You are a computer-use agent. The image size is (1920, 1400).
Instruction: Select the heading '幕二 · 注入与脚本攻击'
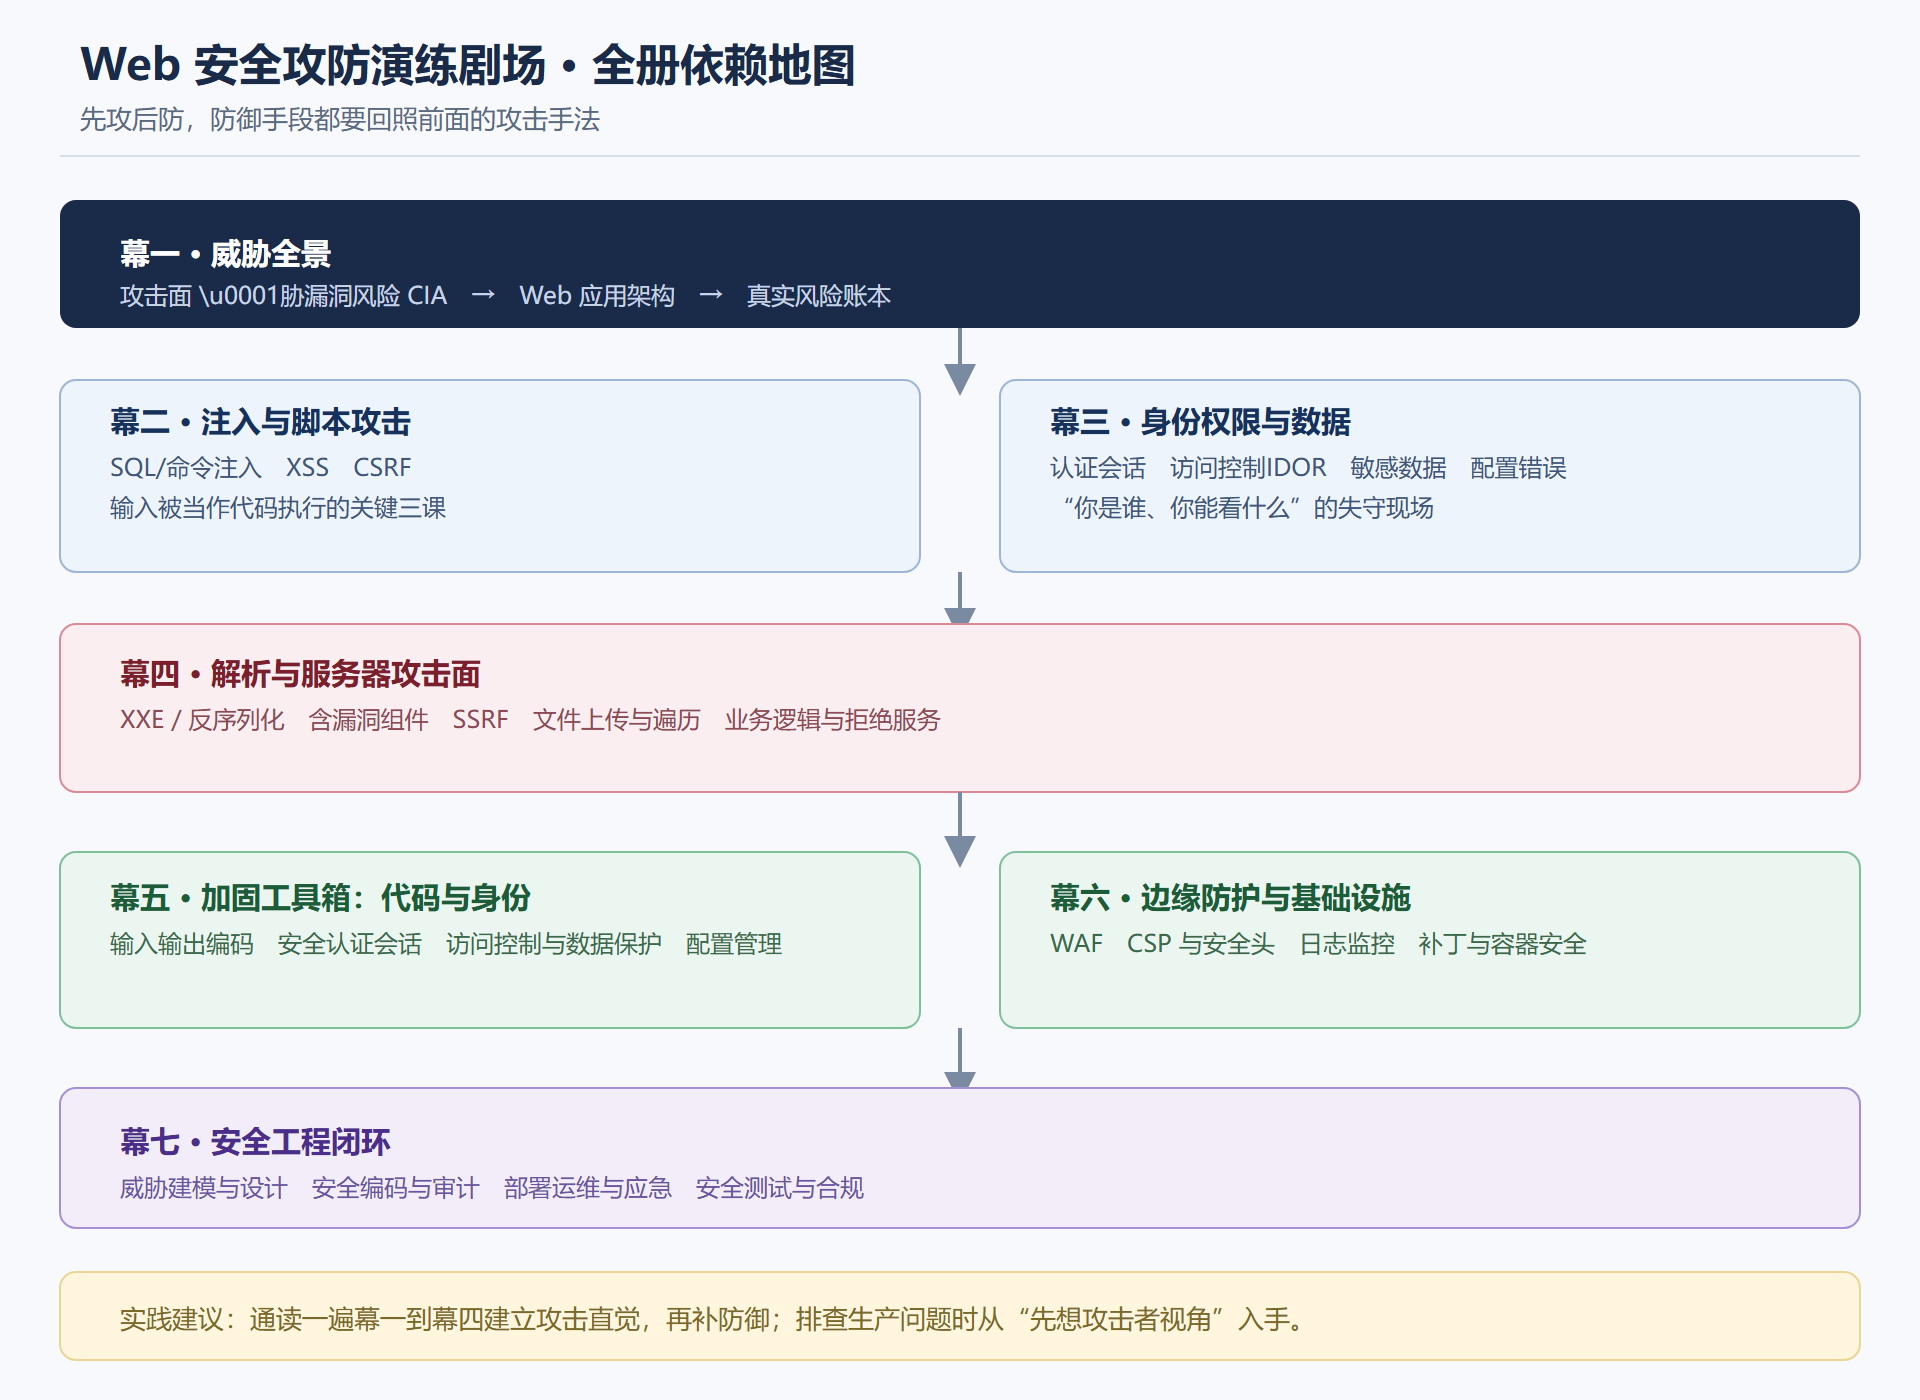pyautogui.click(x=261, y=422)
